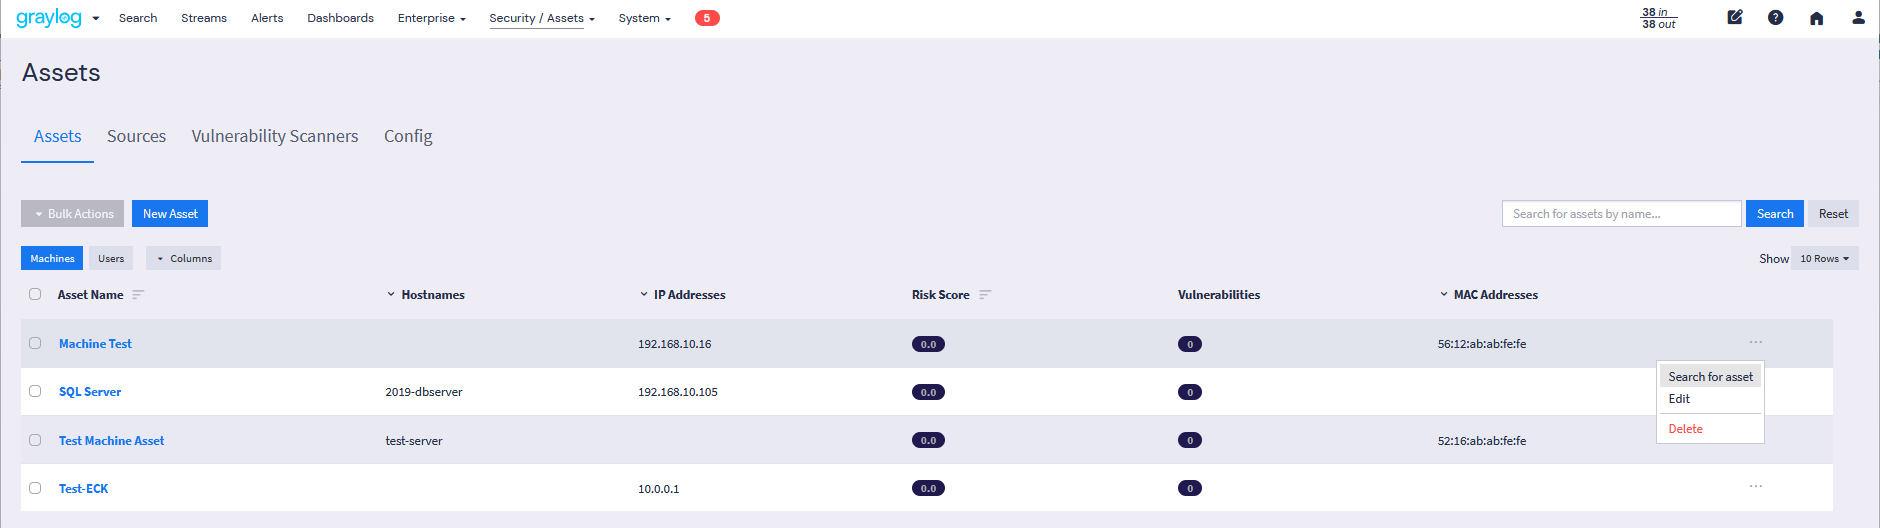
Task: Switch to the Users asset view
Action: click(111, 258)
